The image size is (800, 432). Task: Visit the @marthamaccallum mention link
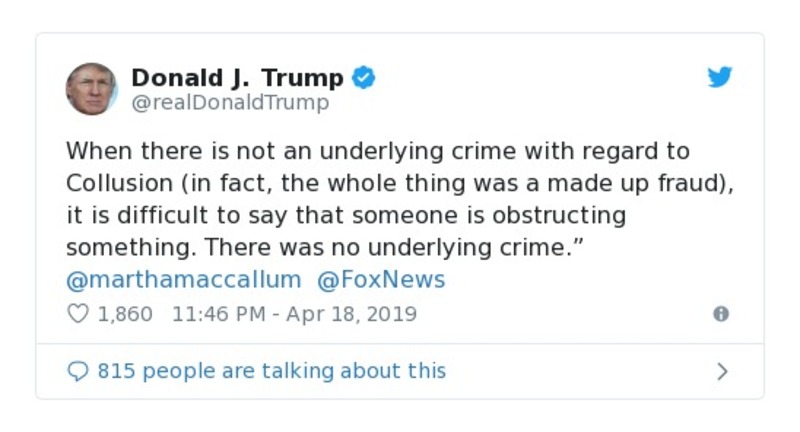[x=183, y=279]
